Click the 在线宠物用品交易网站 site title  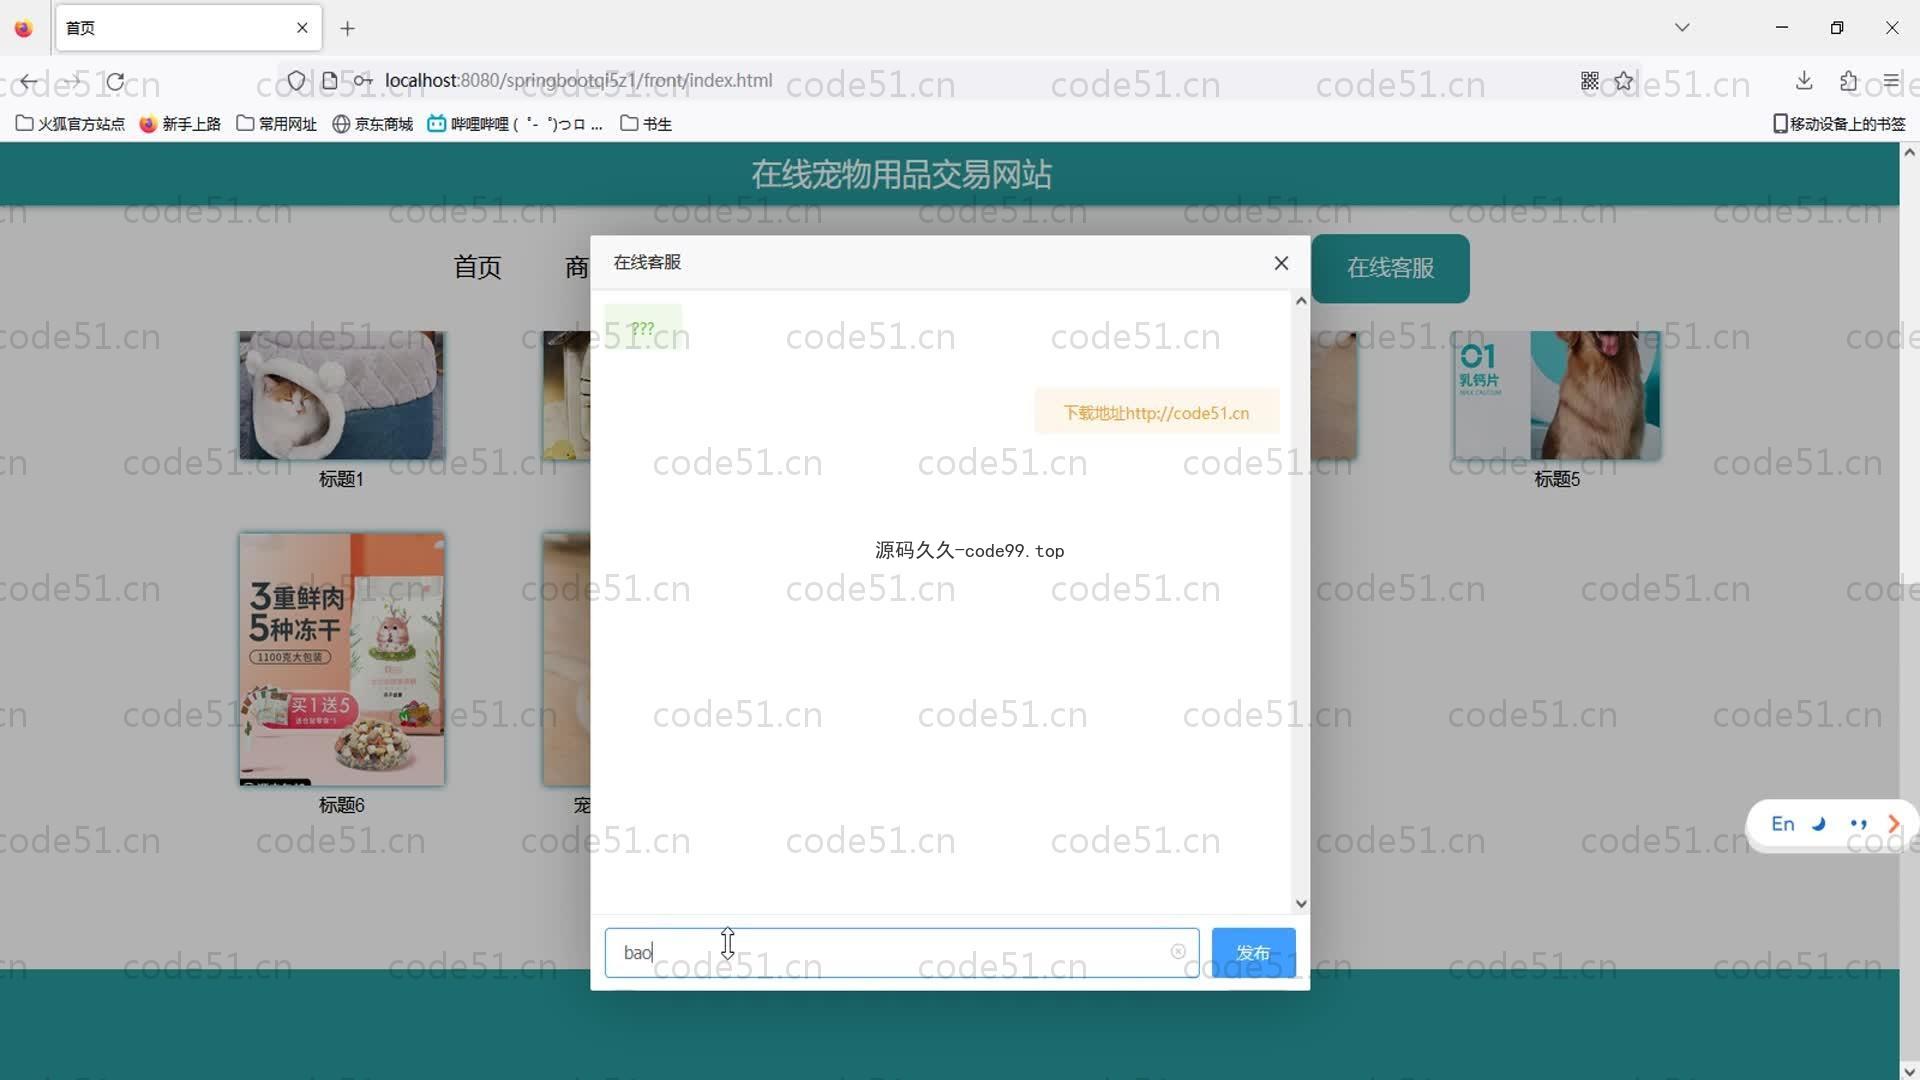[901, 174]
